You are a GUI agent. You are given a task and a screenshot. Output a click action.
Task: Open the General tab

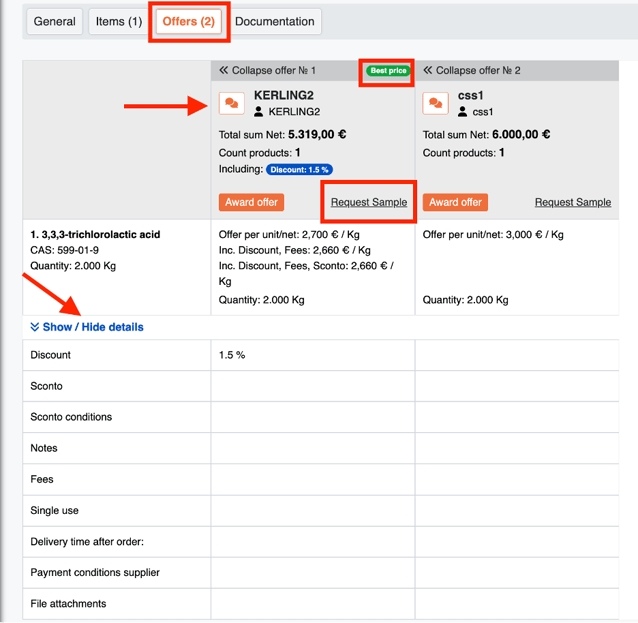point(55,22)
